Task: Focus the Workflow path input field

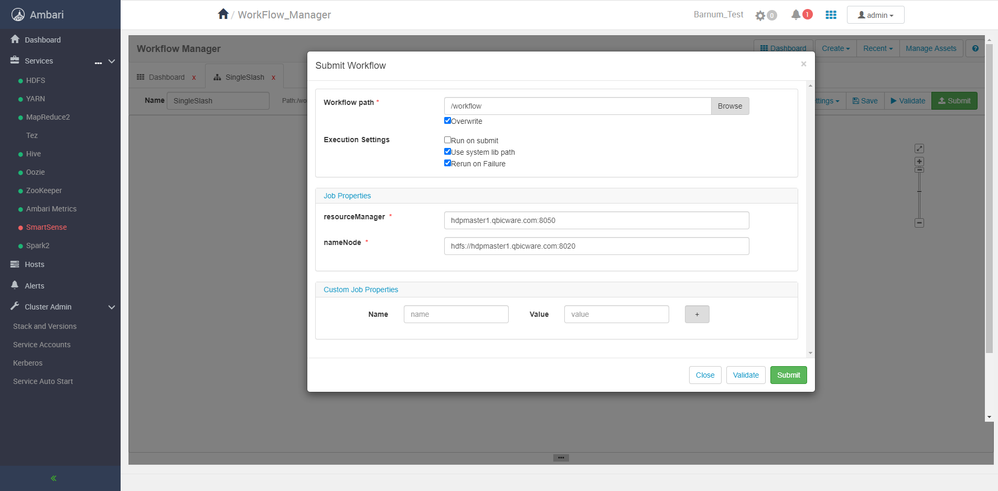Action: click(577, 106)
